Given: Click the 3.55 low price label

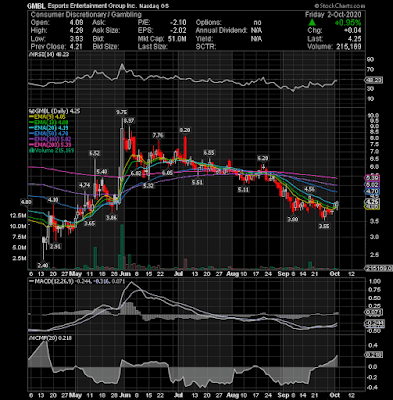Looking at the screenshot, I should click(324, 226).
